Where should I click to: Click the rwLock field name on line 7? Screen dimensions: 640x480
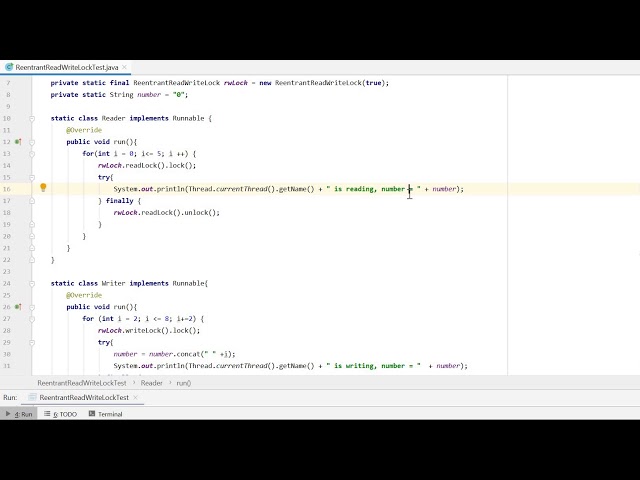click(236, 83)
